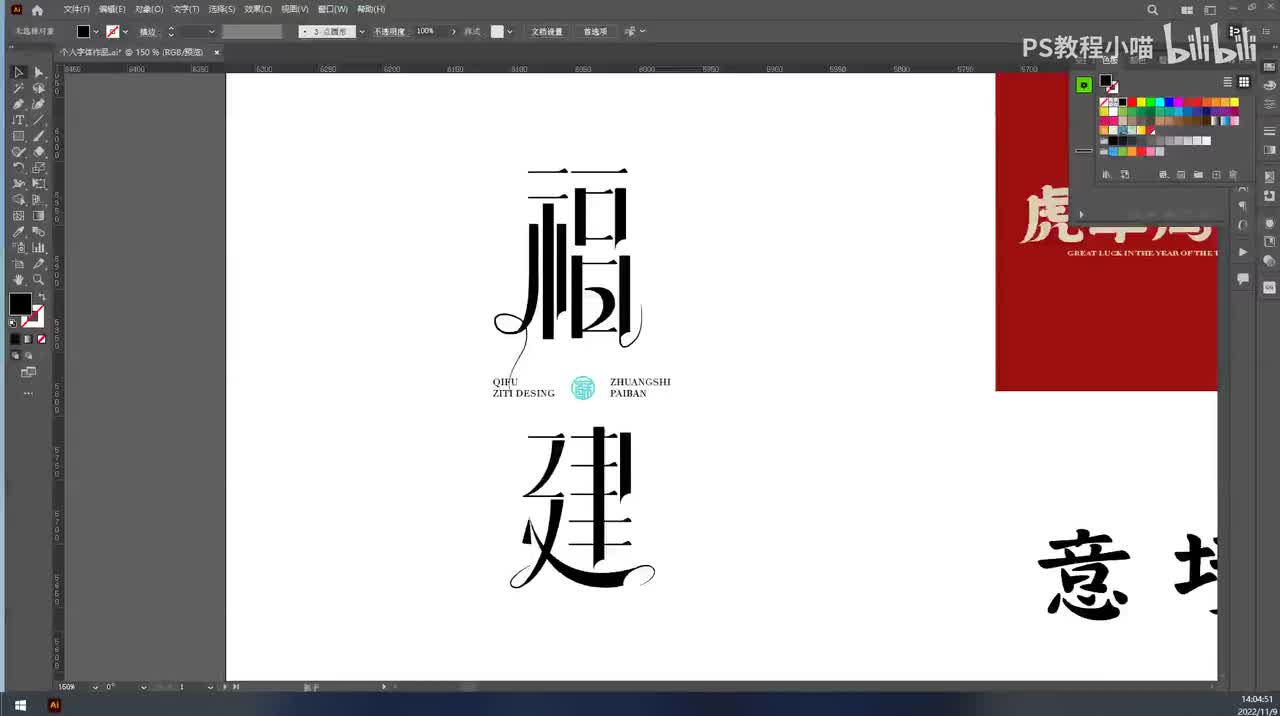Image resolution: width=1280 pixels, height=716 pixels.
Task: Open the 编辑(E) menu
Action: 112,9
